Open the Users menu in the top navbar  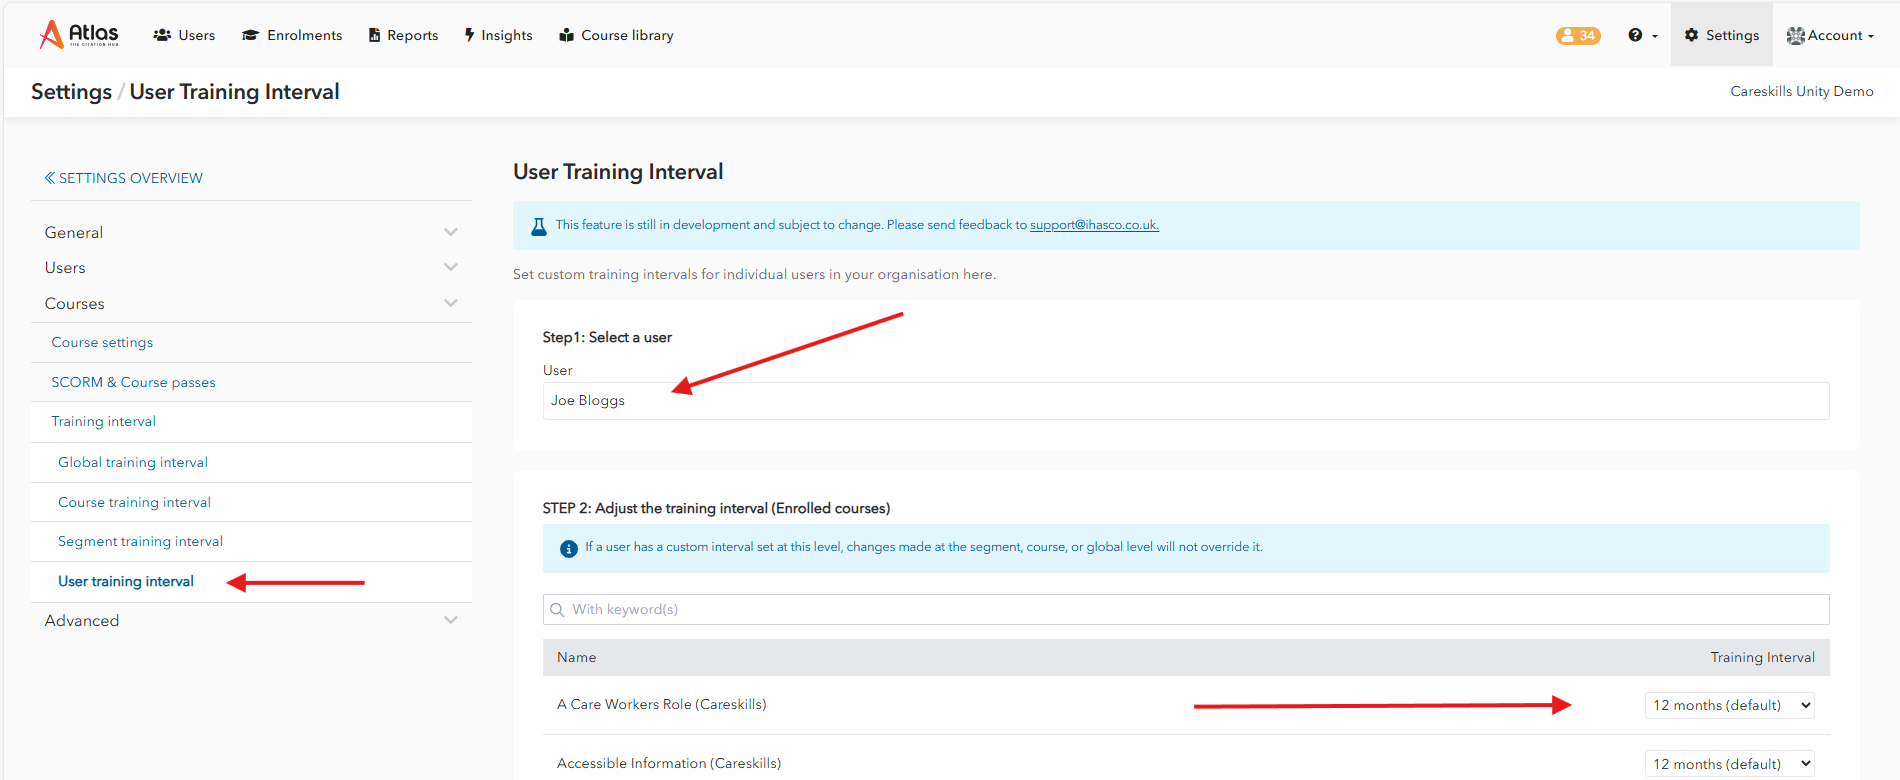(x=184, y=35)
